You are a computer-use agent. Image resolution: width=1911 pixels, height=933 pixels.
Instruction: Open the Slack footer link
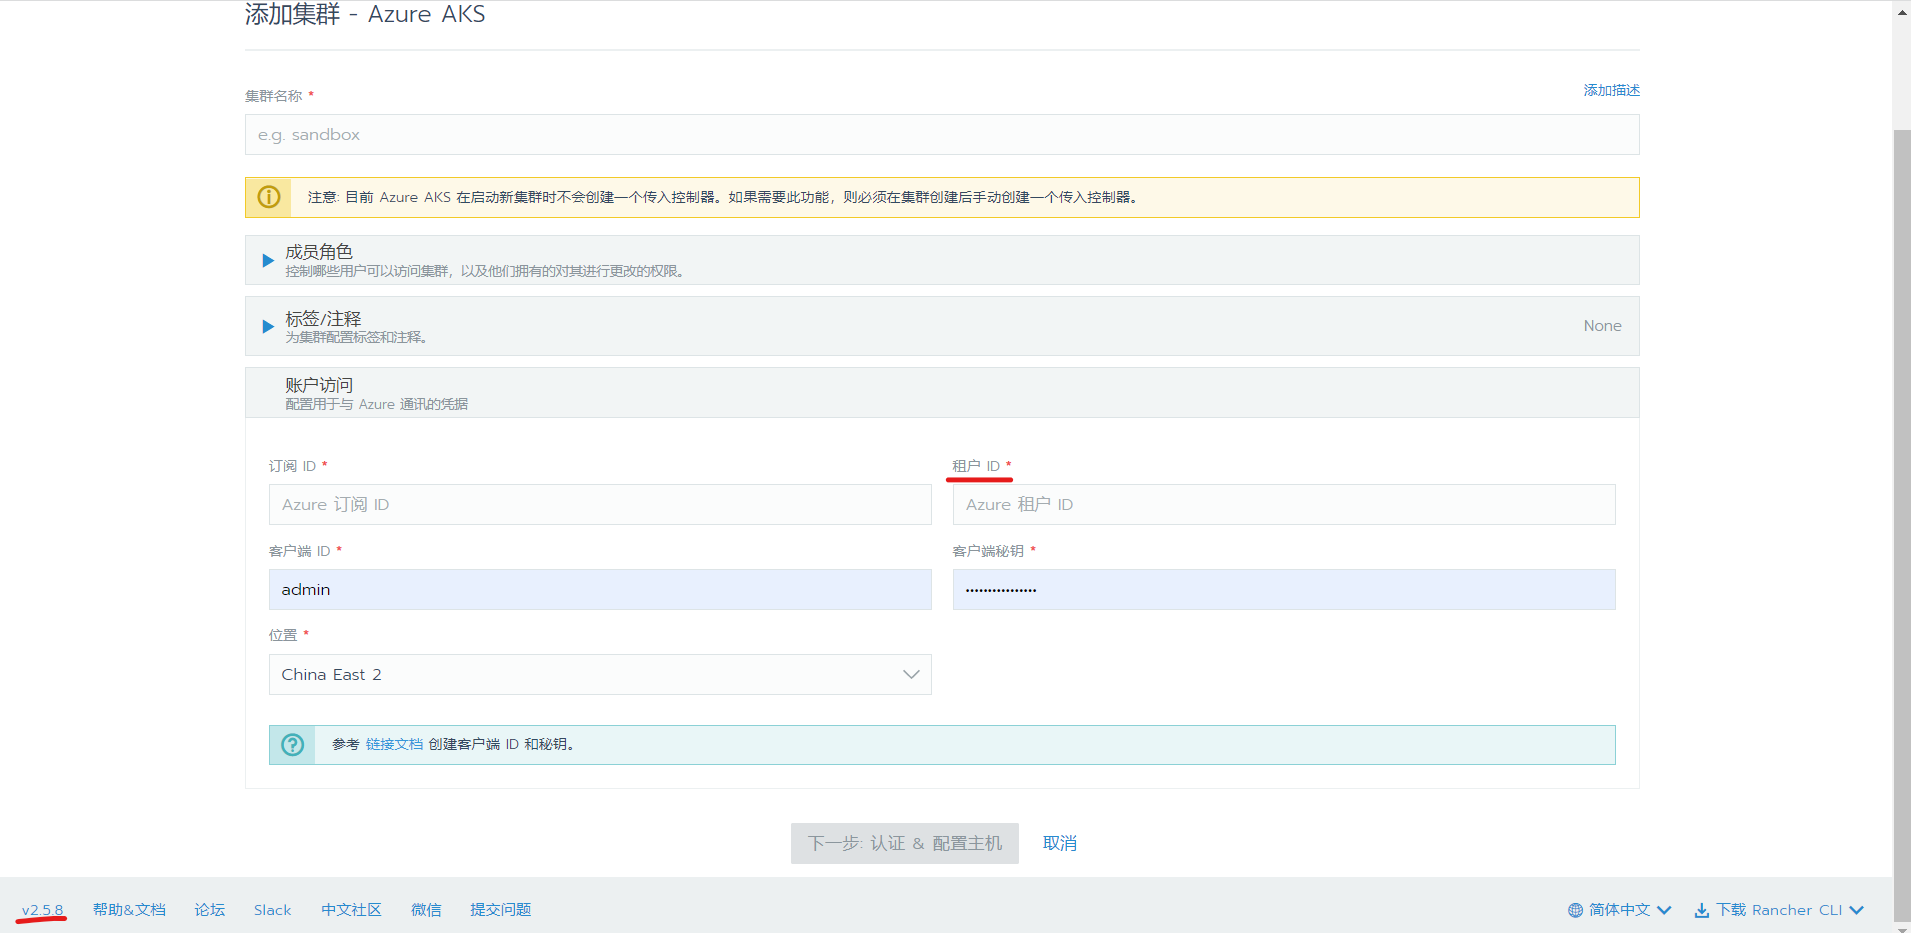pos(272,910)
